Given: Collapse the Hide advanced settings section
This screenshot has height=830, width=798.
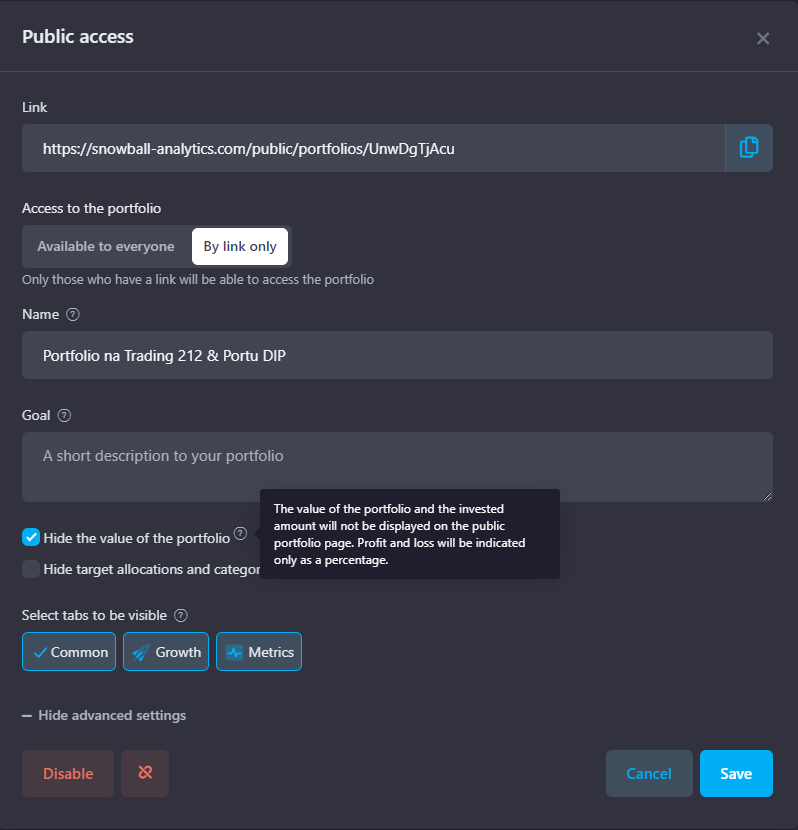Looking at the screenshot, I should (x=104, y=715).
